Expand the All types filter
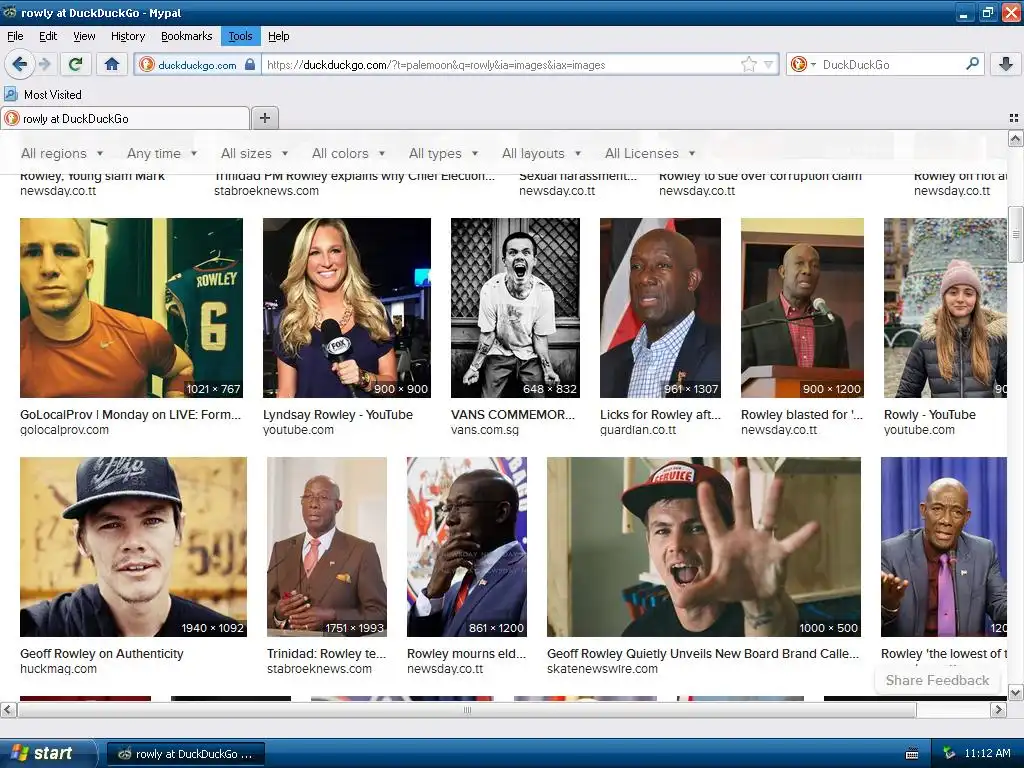The image size is (1024, 768). click(443, 153)
